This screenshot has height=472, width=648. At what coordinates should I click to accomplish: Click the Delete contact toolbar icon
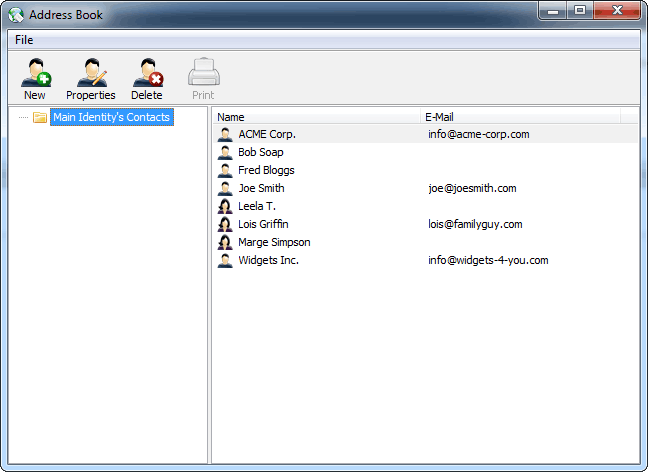[148, 72]
